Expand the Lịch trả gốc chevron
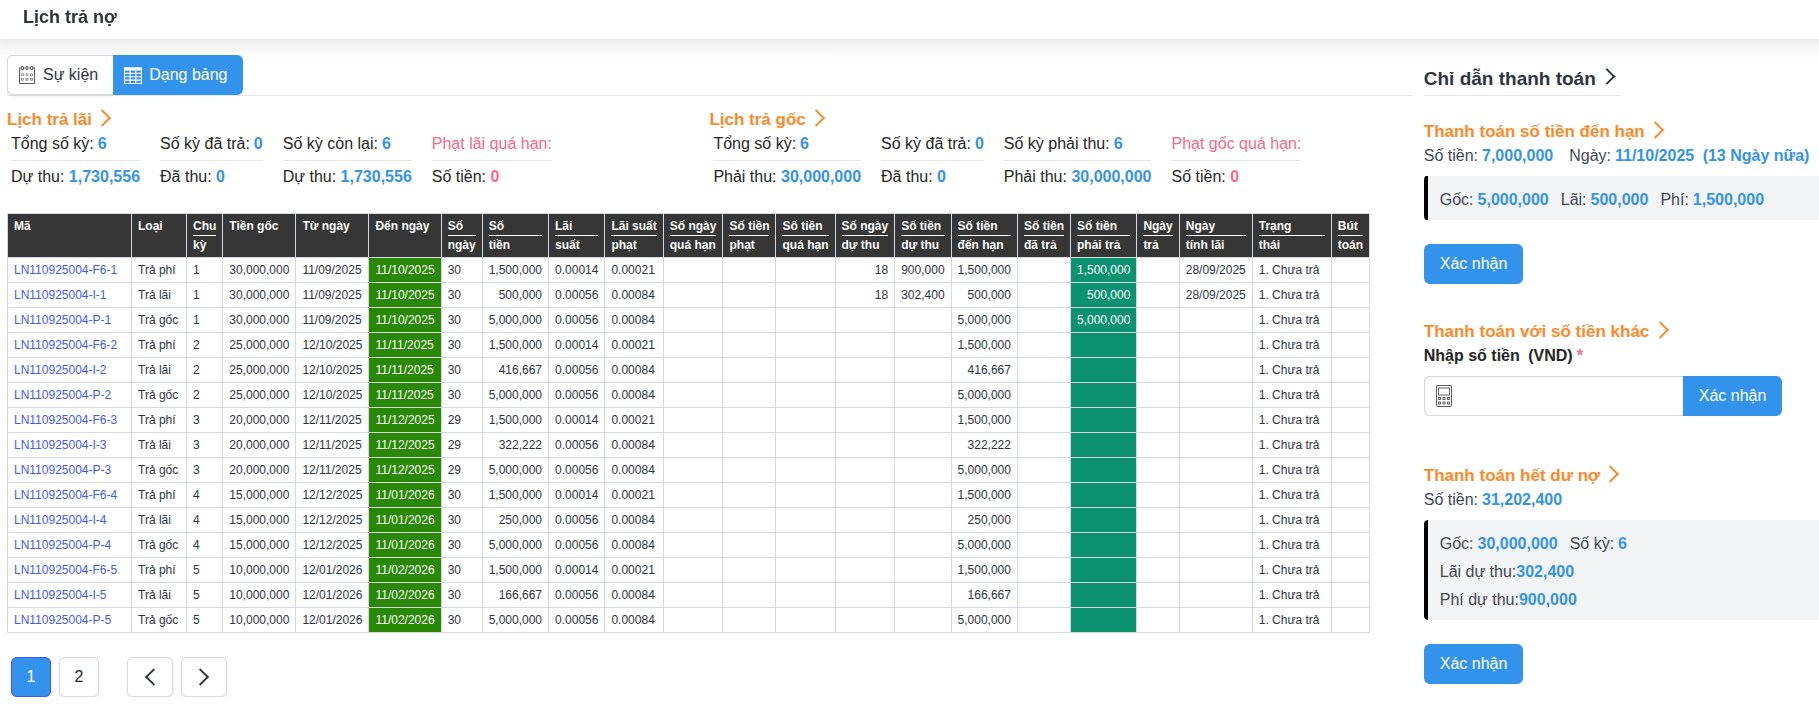Image resolution: width=1819 pixels, height=705 pixels. click(820, 119)
